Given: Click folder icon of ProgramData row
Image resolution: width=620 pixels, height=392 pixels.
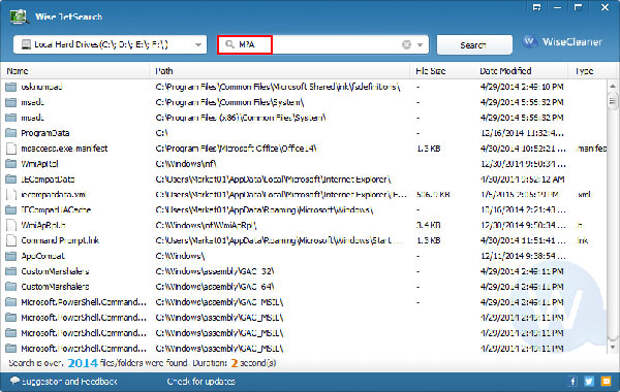Looking at the screenshot, I should [x=11, y=133].
